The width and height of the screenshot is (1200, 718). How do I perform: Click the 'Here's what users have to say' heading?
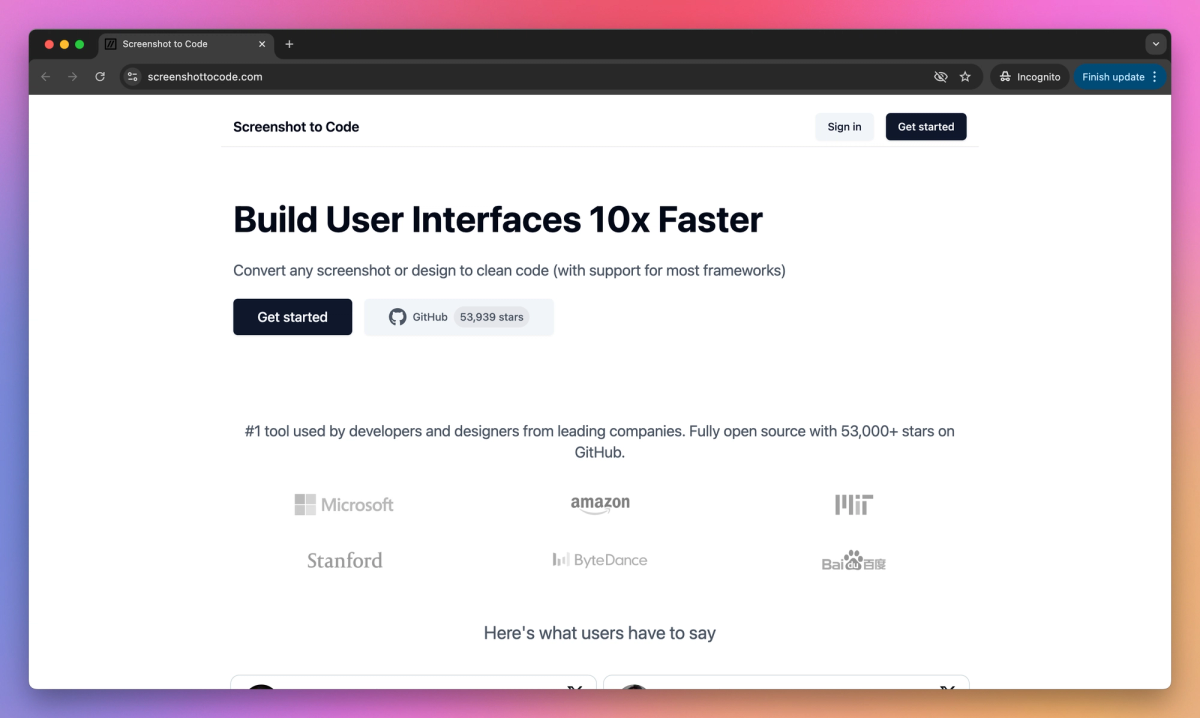point(600,633)
